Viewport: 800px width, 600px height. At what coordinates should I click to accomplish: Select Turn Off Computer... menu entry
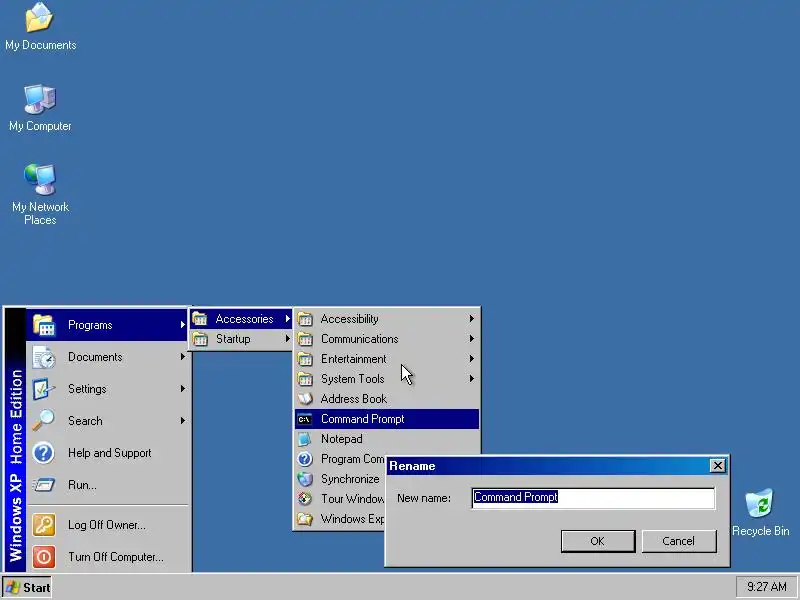(109, 557)
